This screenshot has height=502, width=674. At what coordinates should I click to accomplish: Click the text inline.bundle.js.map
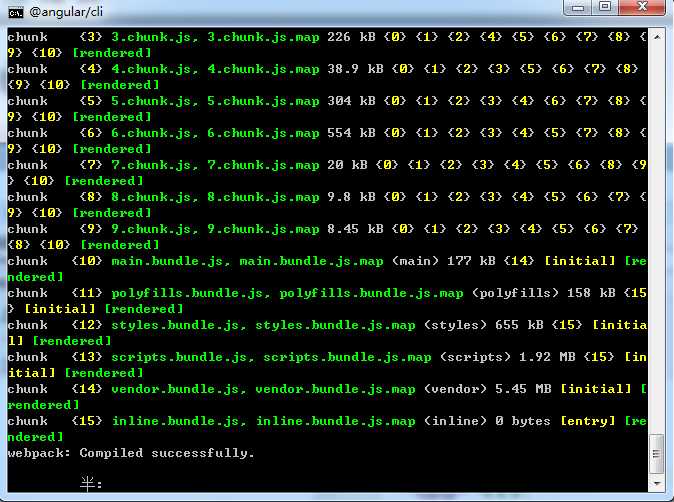click(x=335, y=421)
